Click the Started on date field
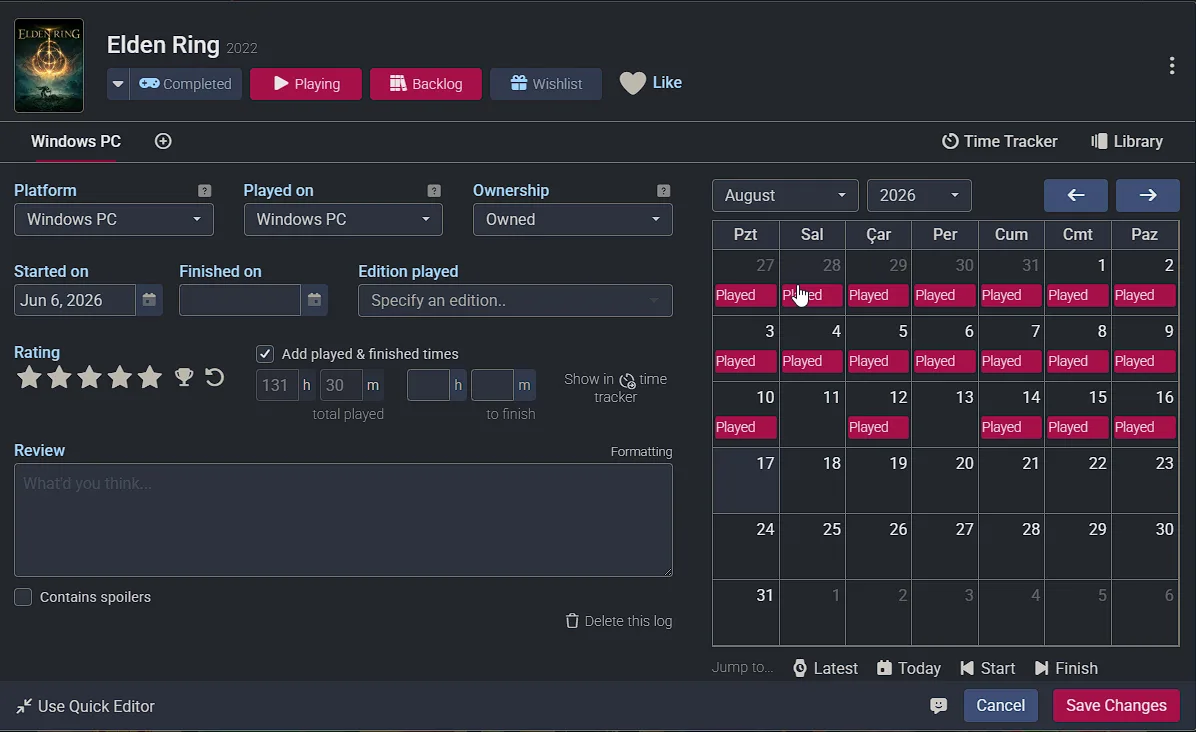1196x732 pixels. [x=75, y=300]
